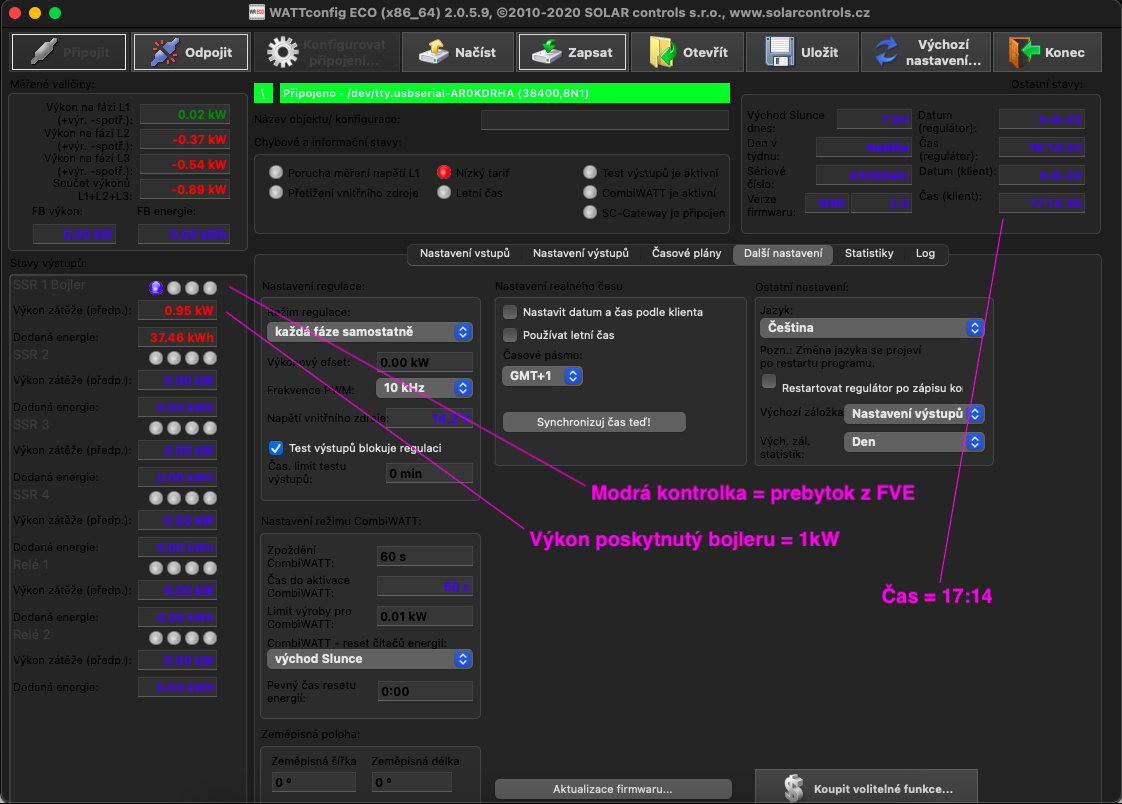Click the Letní čas status indicator

click(444, 192)
